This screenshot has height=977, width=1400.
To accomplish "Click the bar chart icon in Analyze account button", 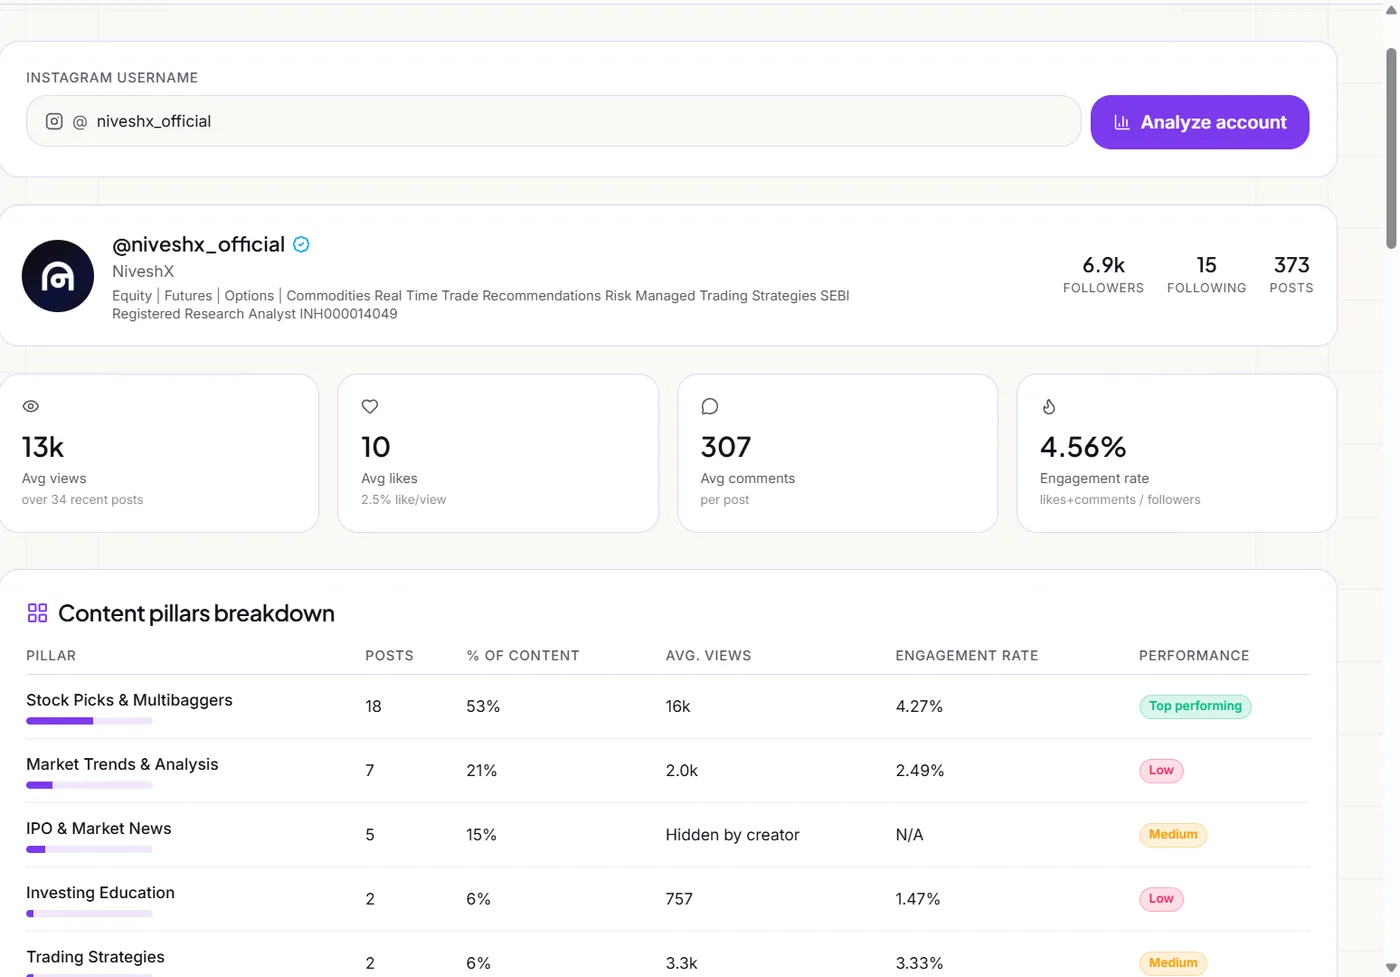I will [x=1122, y=122].
